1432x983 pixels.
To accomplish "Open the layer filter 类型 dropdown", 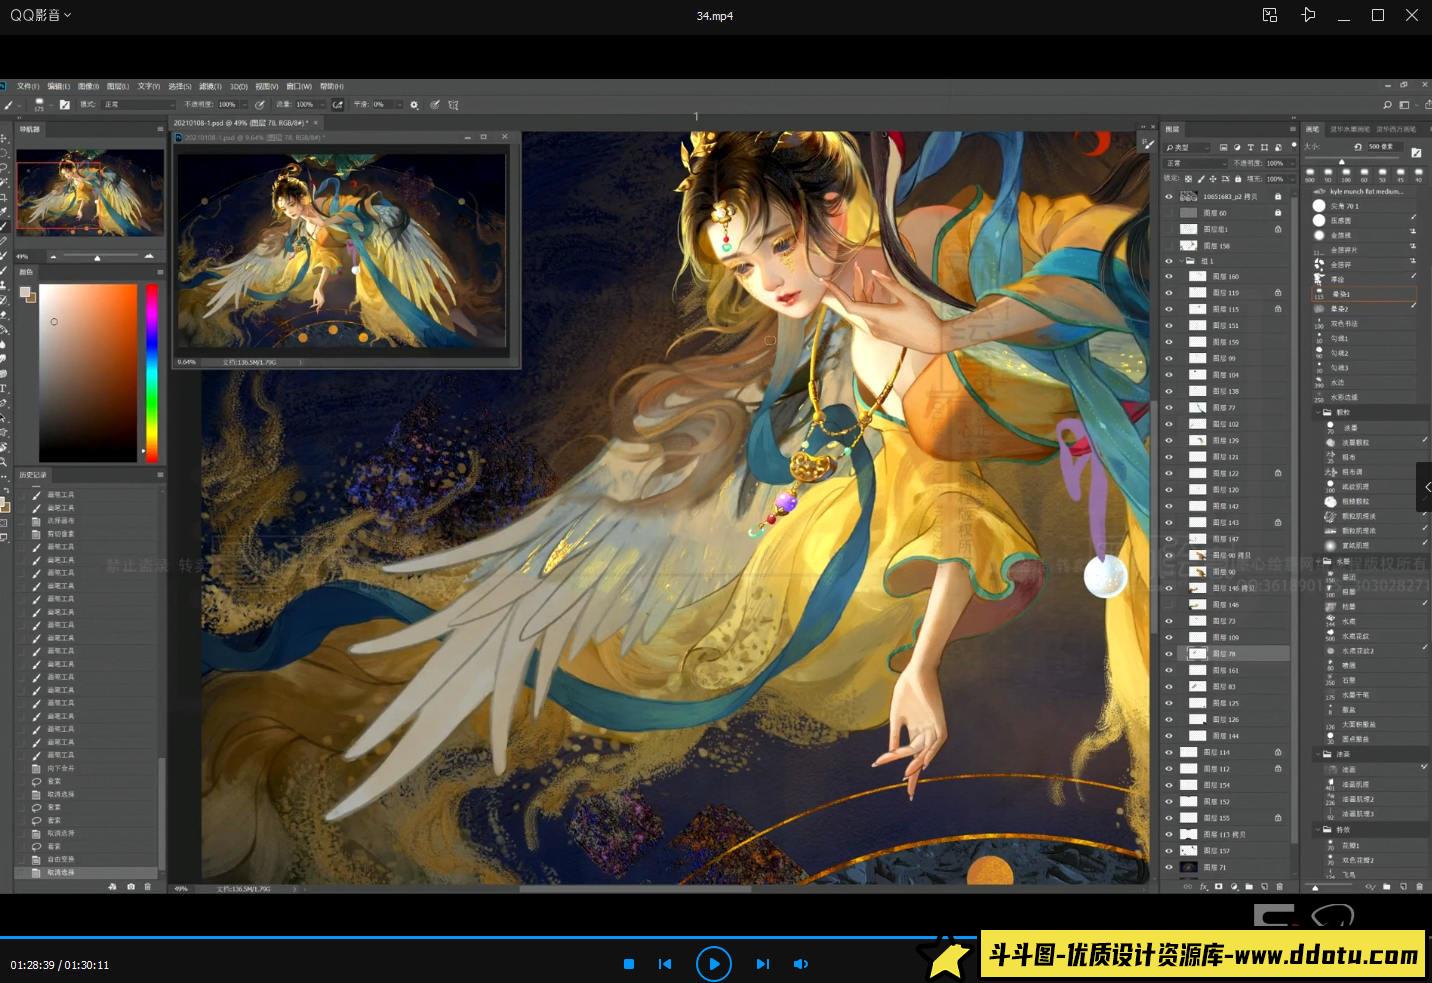I will pos(1187,147).
